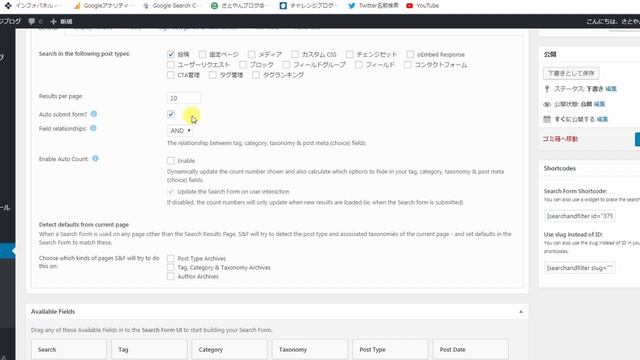Open the Google Analytics bookmark

click(102, 6)
